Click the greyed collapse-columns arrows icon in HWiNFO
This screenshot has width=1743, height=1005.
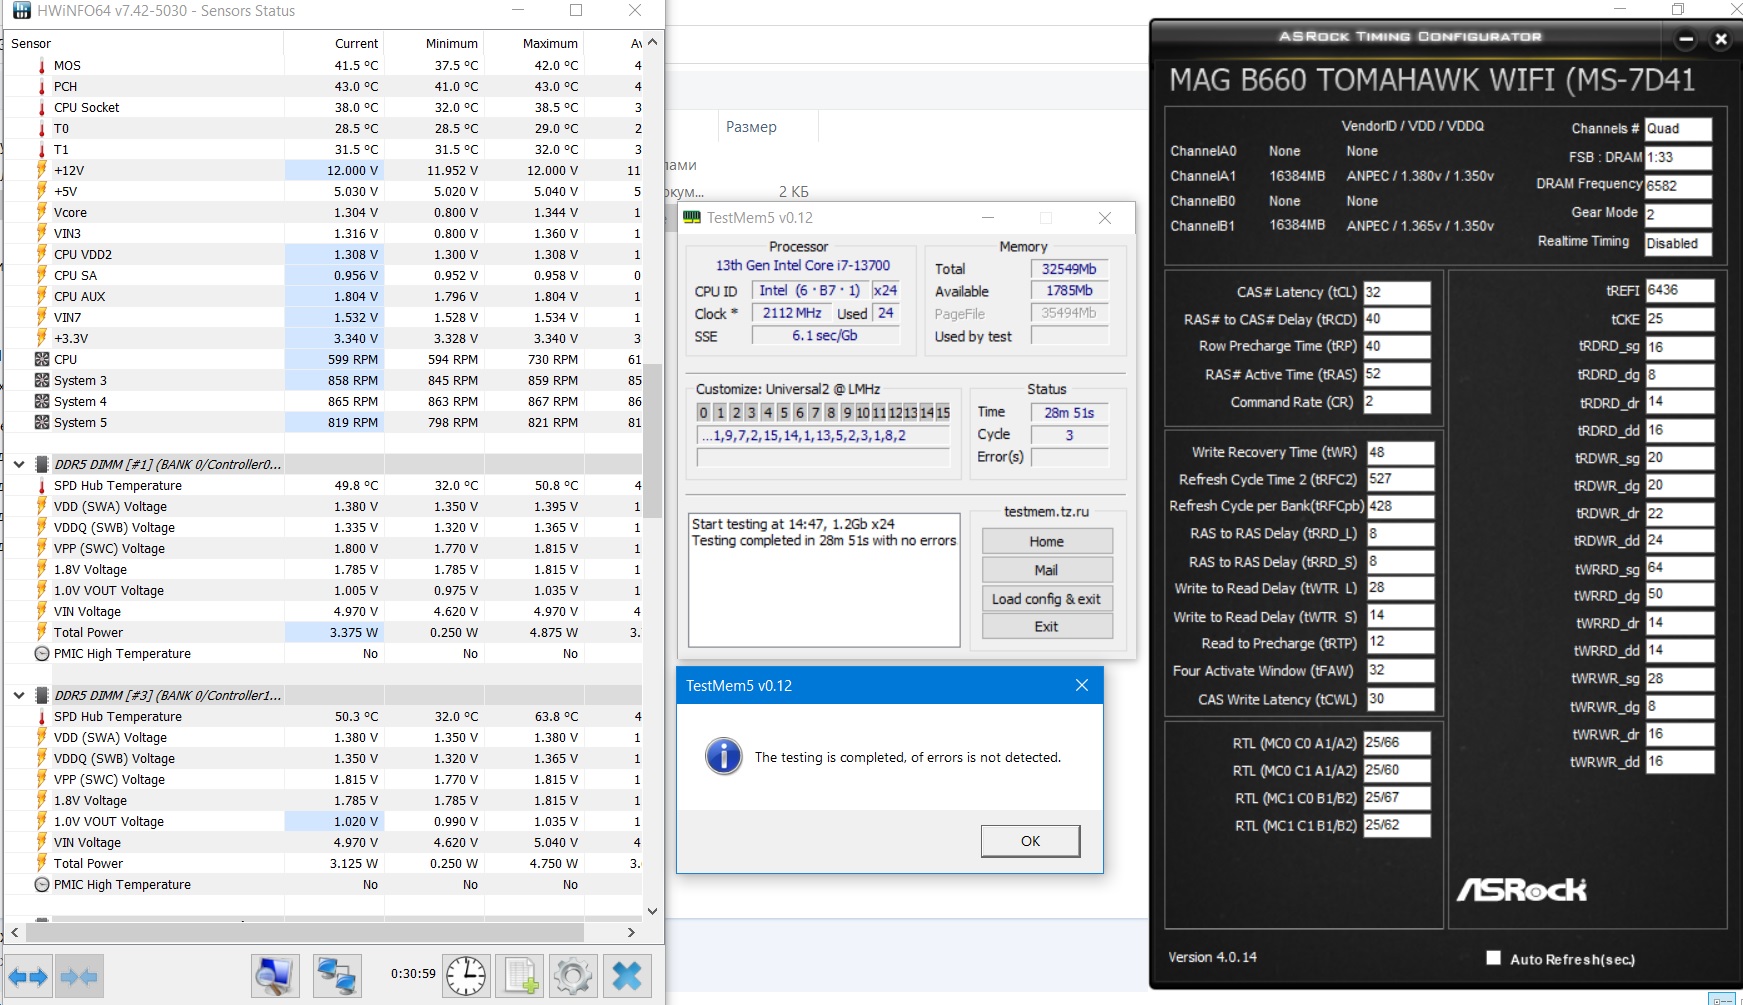pyautogui.click(x=79, y=976)
